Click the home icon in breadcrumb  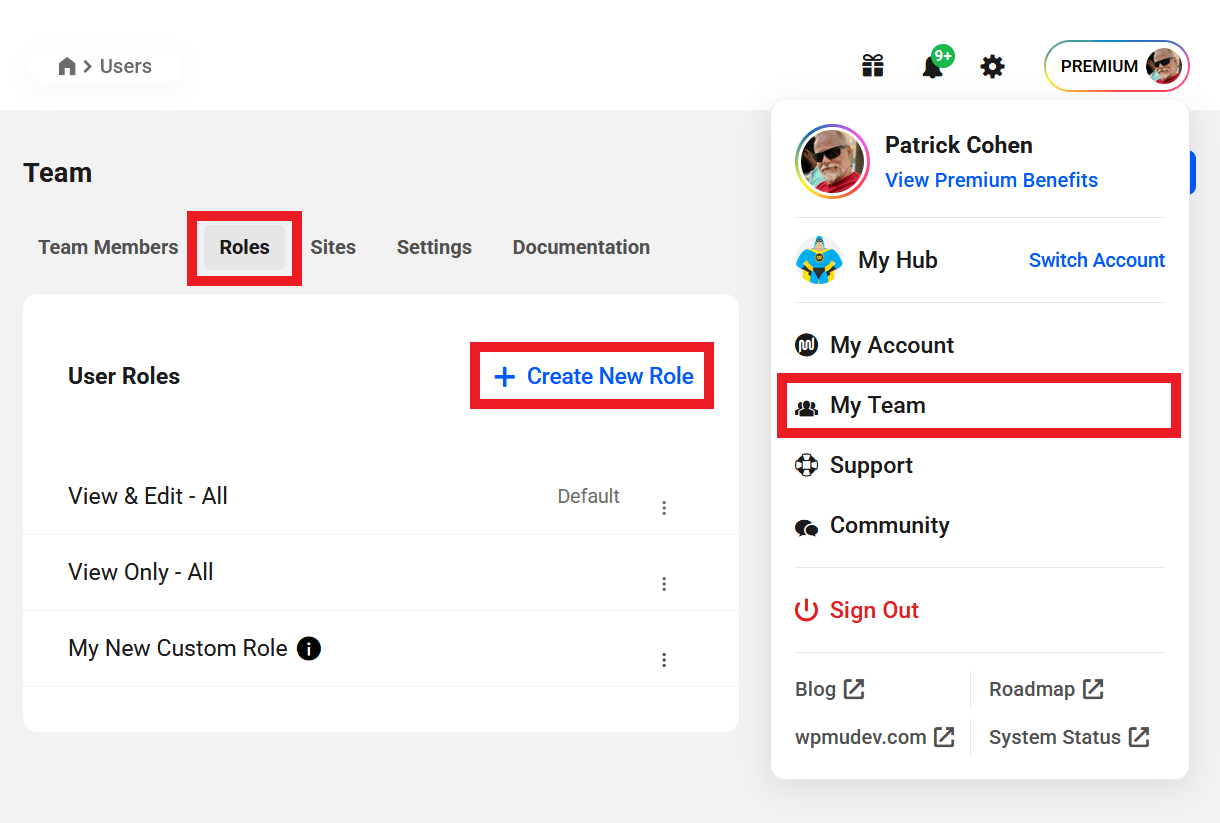coord(67,66)
